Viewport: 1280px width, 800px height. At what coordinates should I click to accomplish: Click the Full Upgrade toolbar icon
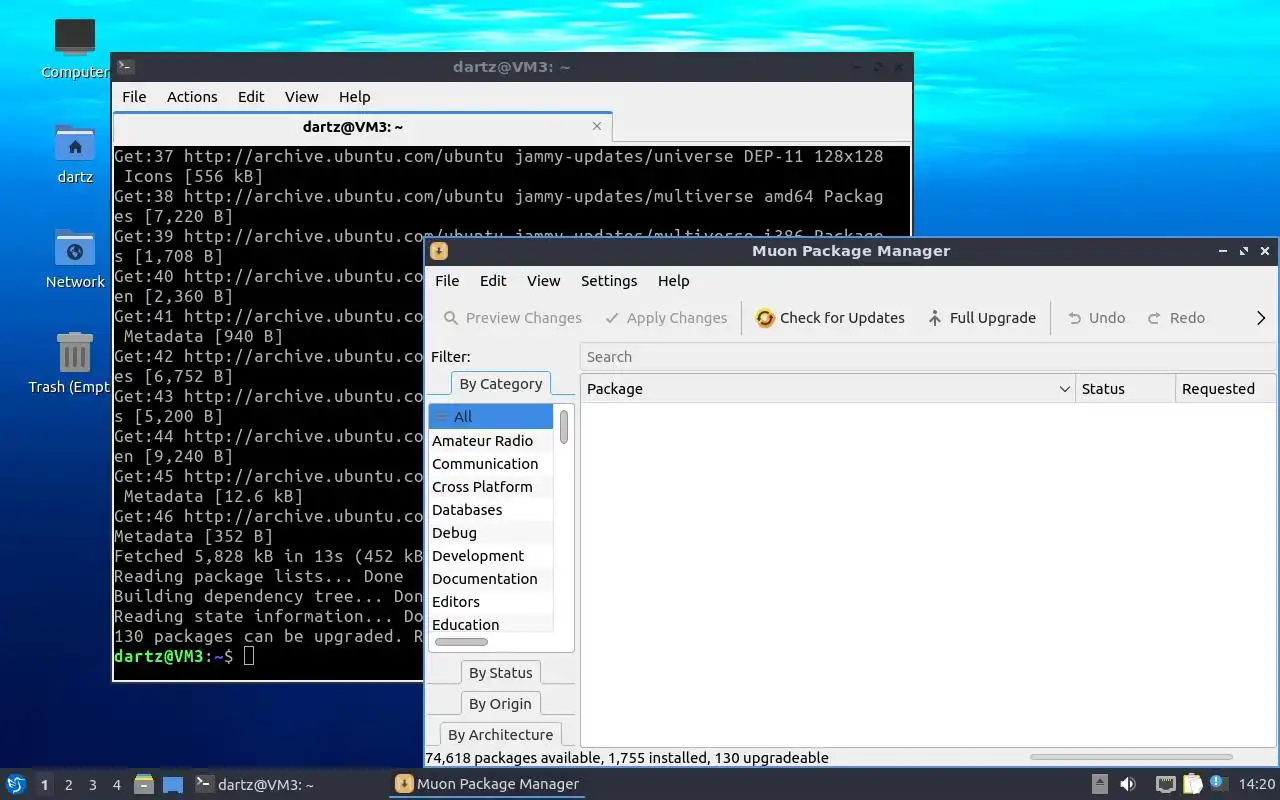(x=935, y=318)
